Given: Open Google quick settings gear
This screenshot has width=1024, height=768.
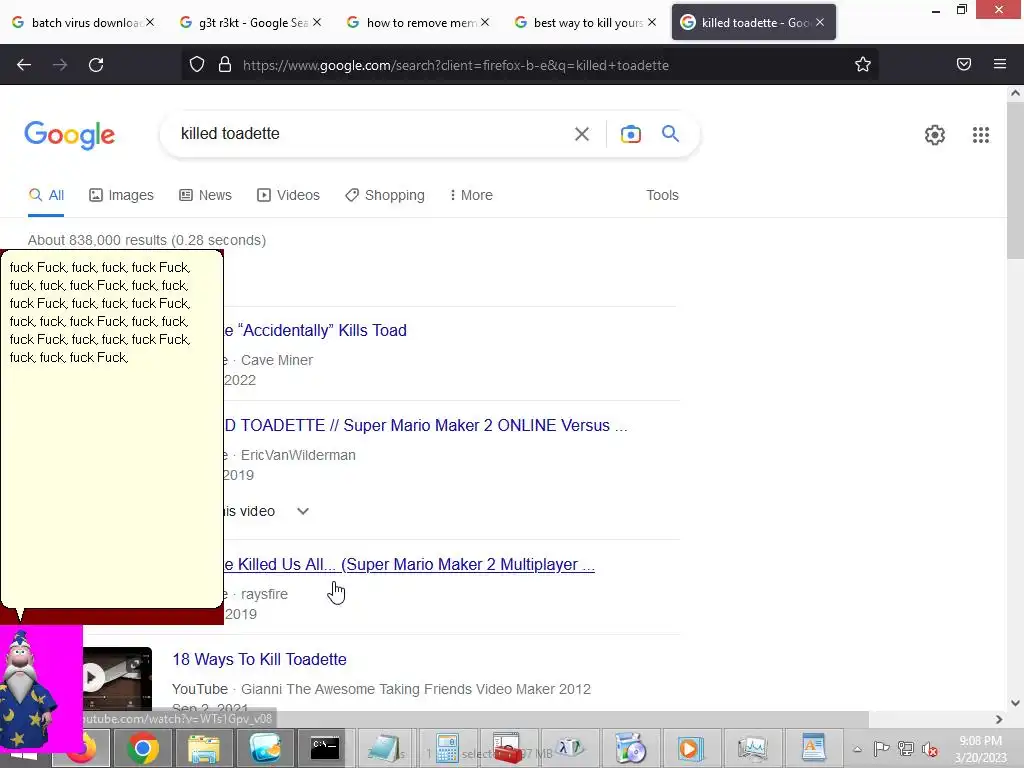Looking at the screenshot, I should 935,135.
